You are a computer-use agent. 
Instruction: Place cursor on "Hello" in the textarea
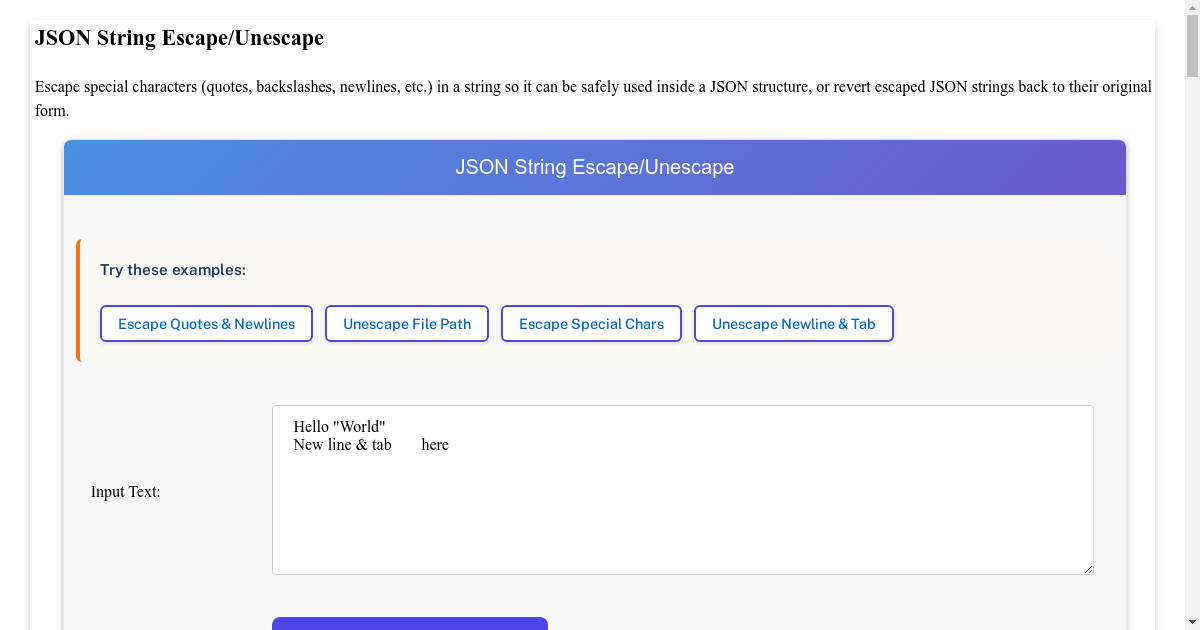[x=311, y=427]
